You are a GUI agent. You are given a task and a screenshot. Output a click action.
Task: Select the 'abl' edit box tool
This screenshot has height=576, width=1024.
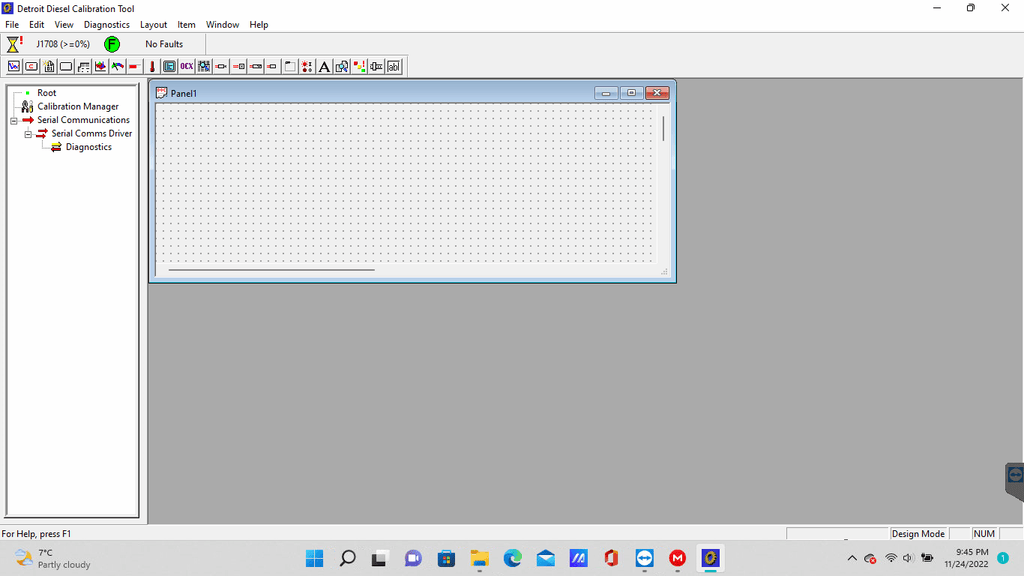[x=393, y=67]
